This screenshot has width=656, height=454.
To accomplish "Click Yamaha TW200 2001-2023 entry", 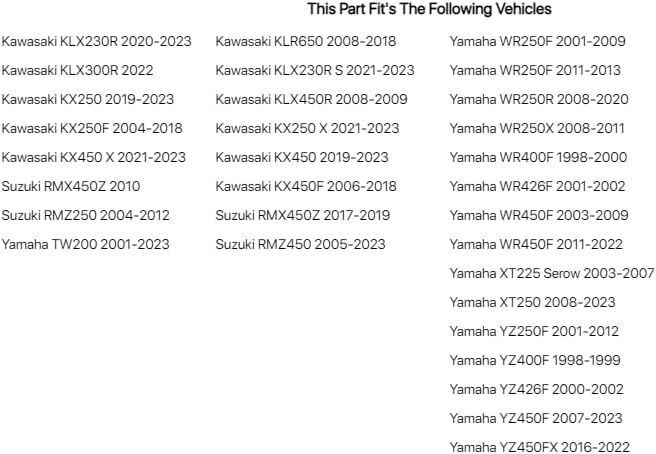I will 86,244.
